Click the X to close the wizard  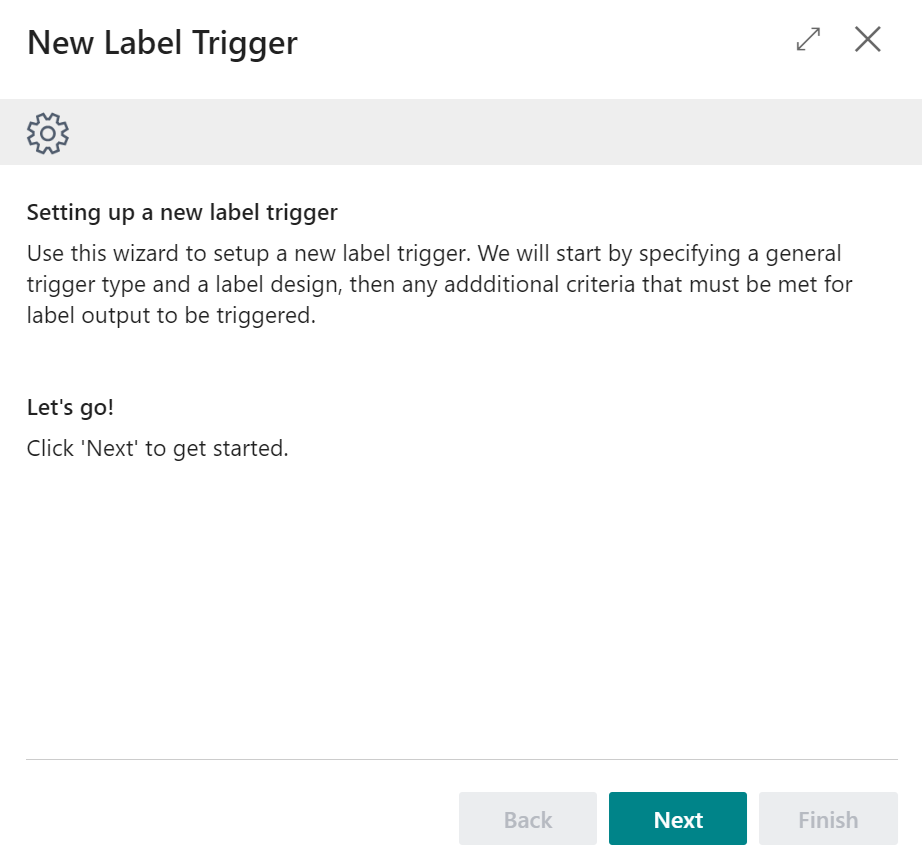click(x=867, y=40)
